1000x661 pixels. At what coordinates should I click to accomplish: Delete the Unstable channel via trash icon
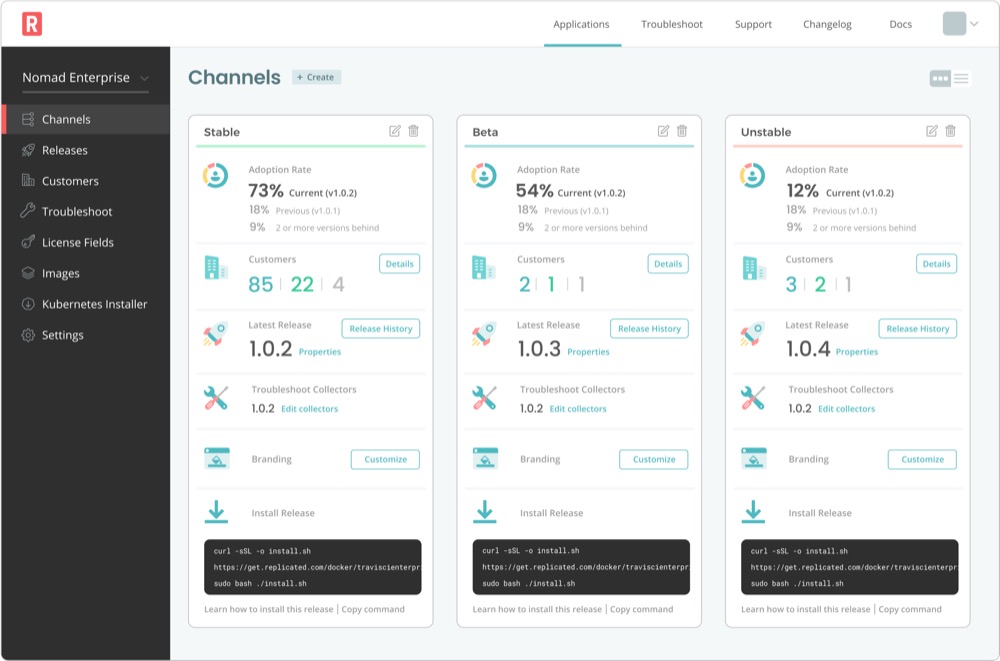950,131
